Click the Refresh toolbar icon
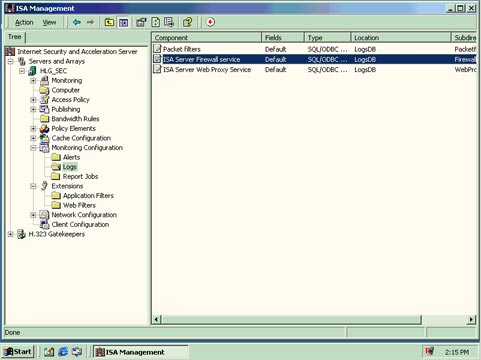Viewport: 481px width, 360px height. 156,22
